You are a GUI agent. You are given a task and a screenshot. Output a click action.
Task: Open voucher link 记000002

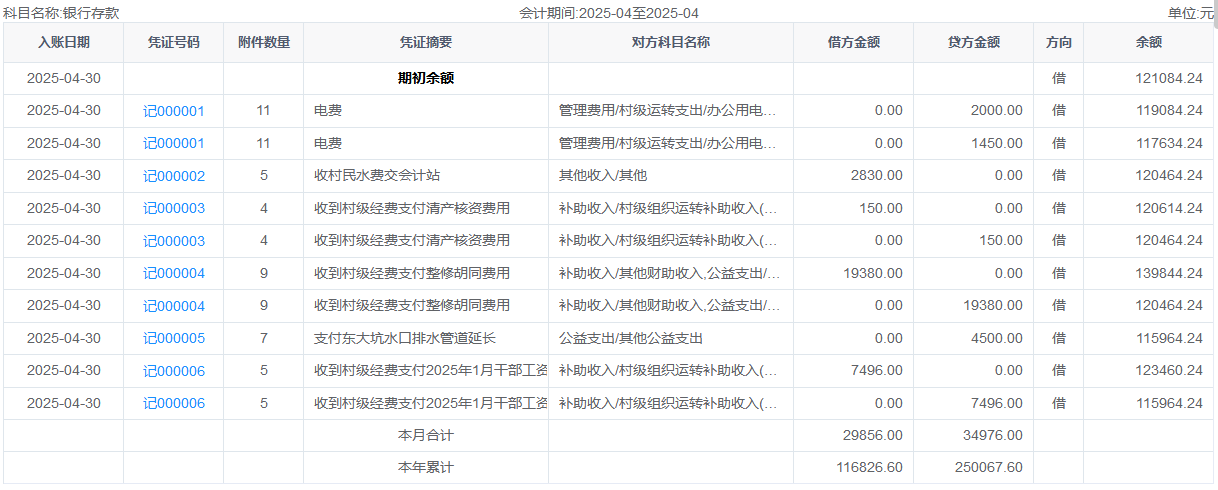173,176
